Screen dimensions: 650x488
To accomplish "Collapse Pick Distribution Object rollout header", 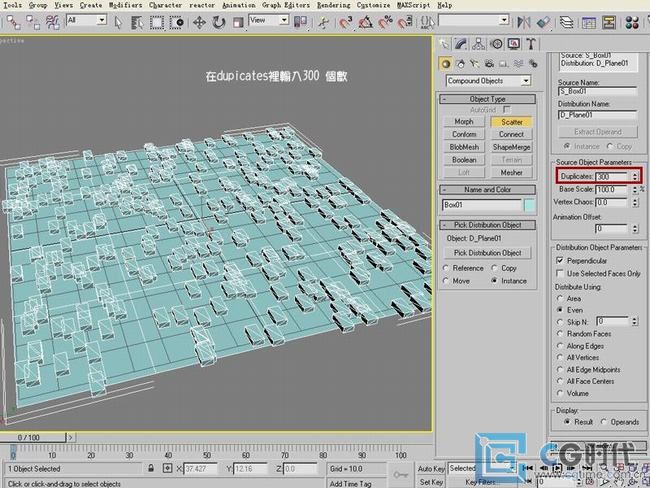I will coord(488,225).
